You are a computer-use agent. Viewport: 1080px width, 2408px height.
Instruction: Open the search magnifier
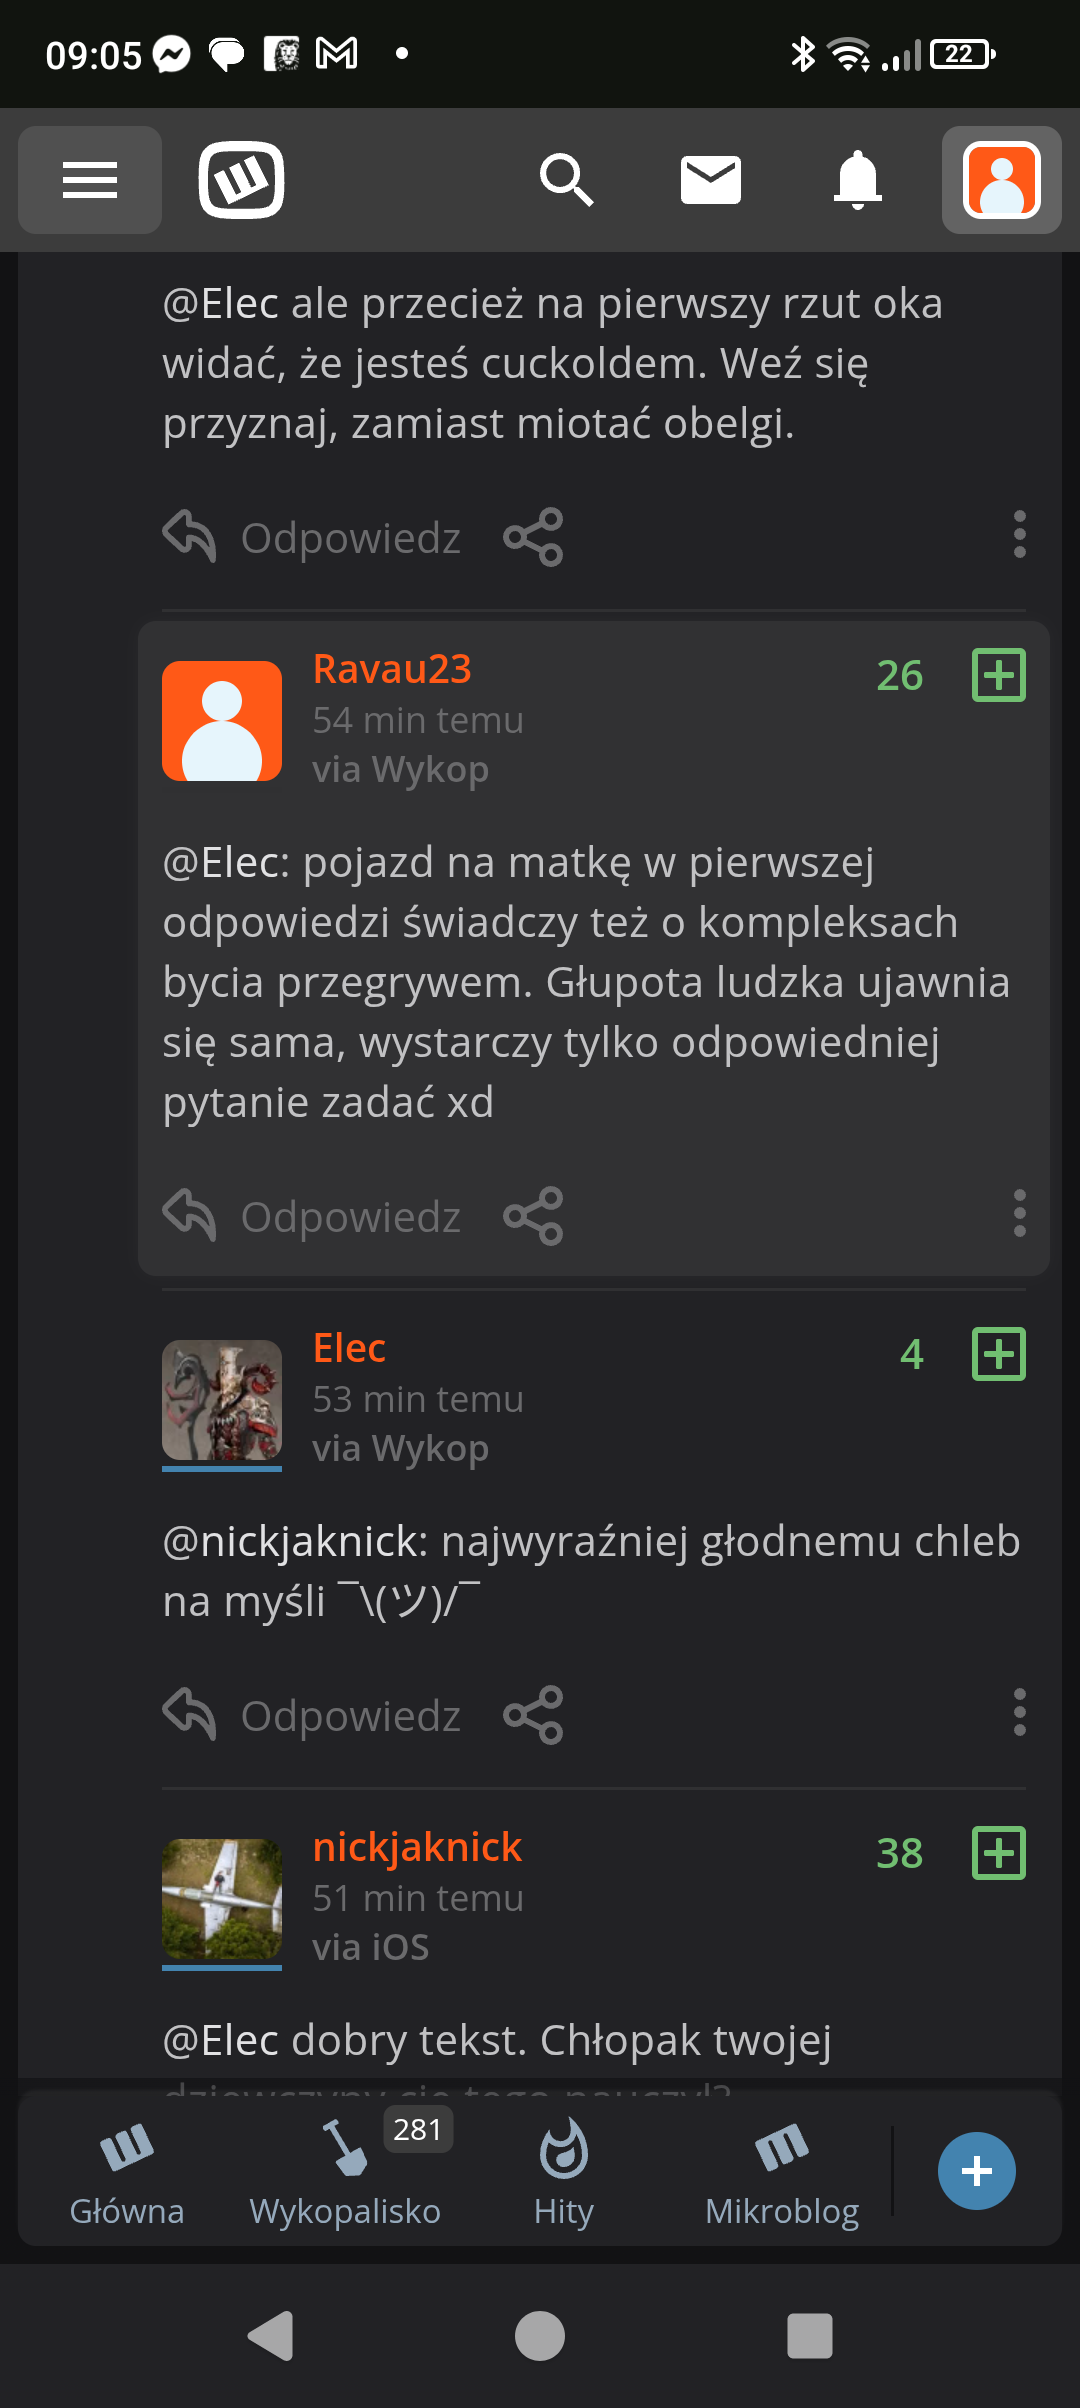[x=566, y=180]
